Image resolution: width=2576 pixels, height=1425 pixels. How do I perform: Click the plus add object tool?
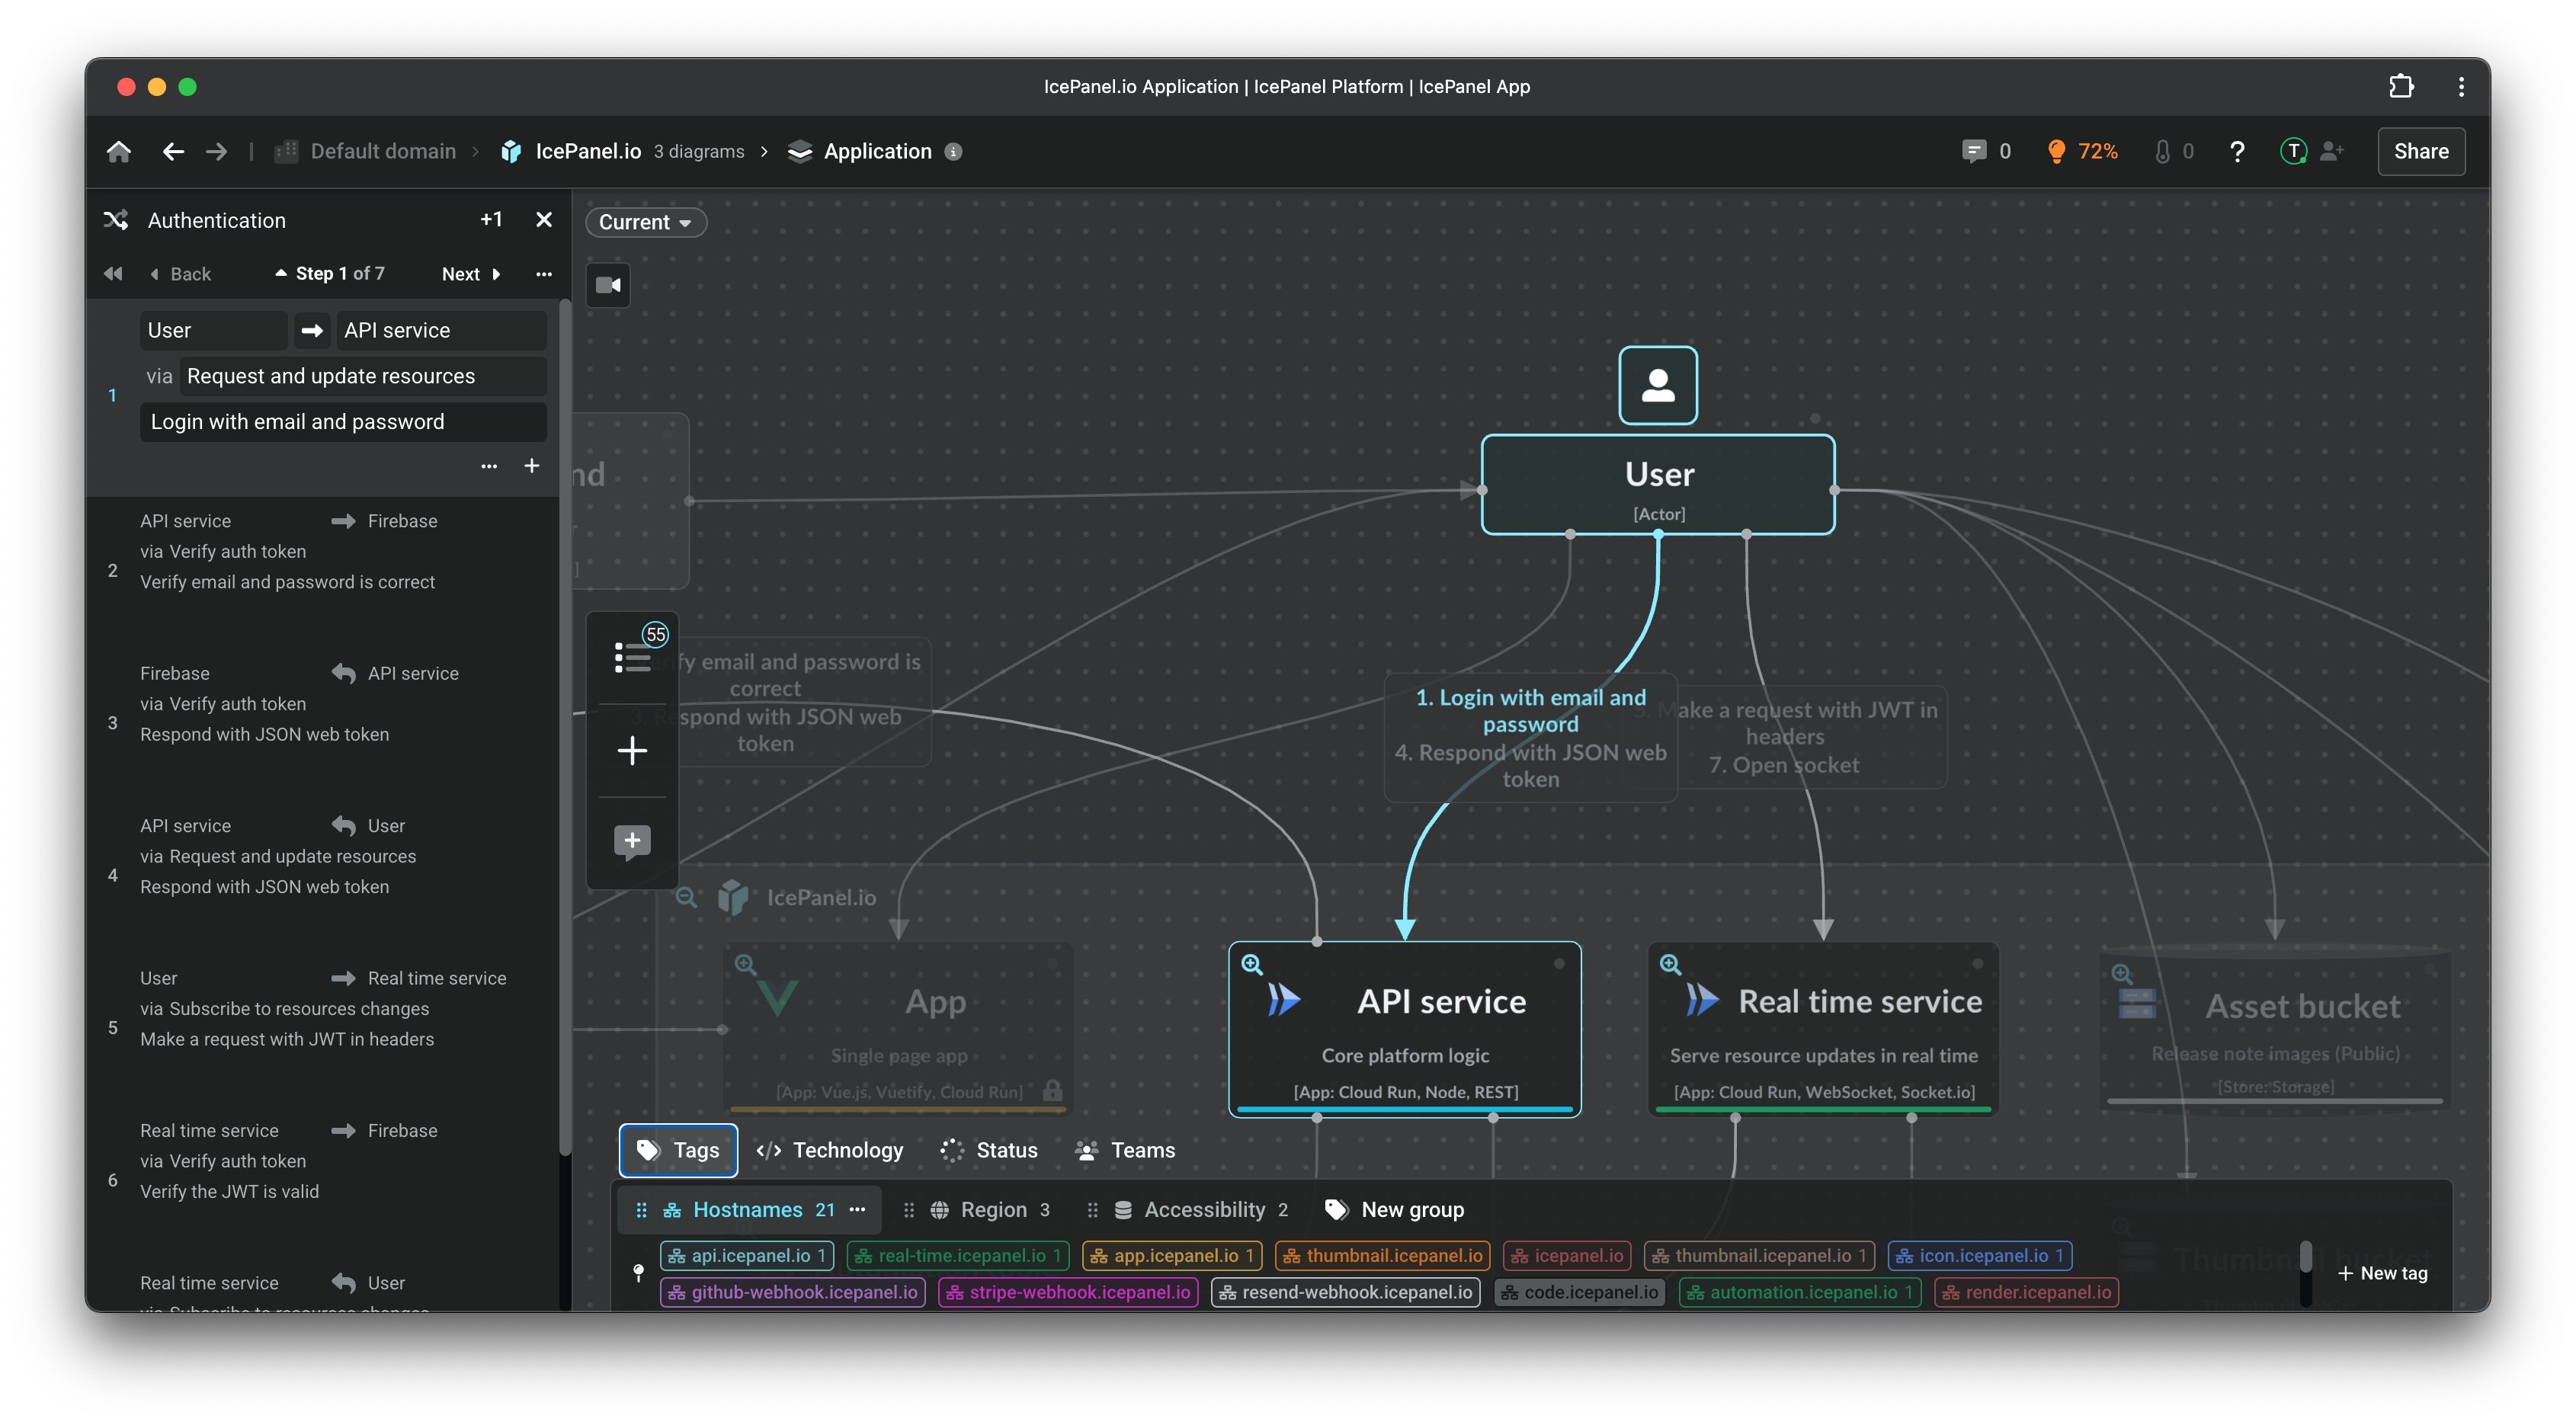coord(632,751)
